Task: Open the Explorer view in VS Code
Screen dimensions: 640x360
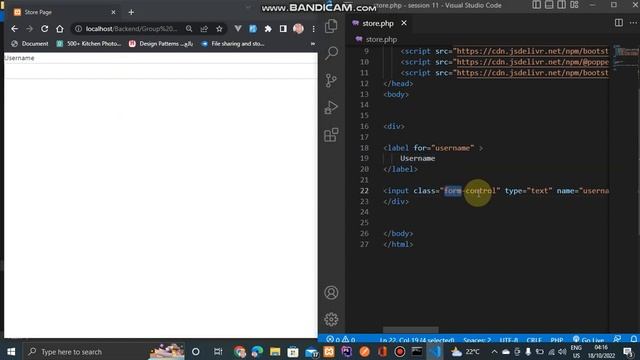Action: click(331, 27)
